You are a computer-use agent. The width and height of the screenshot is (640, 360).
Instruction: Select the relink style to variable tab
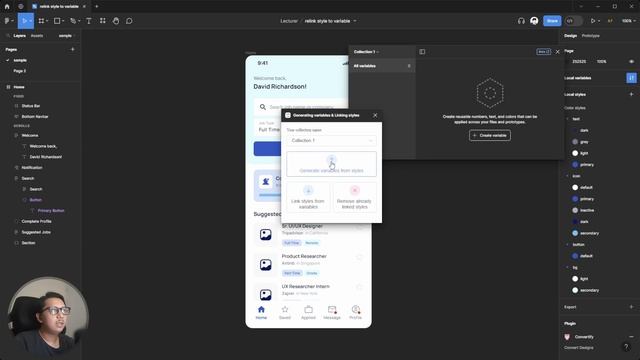[59, 7]
